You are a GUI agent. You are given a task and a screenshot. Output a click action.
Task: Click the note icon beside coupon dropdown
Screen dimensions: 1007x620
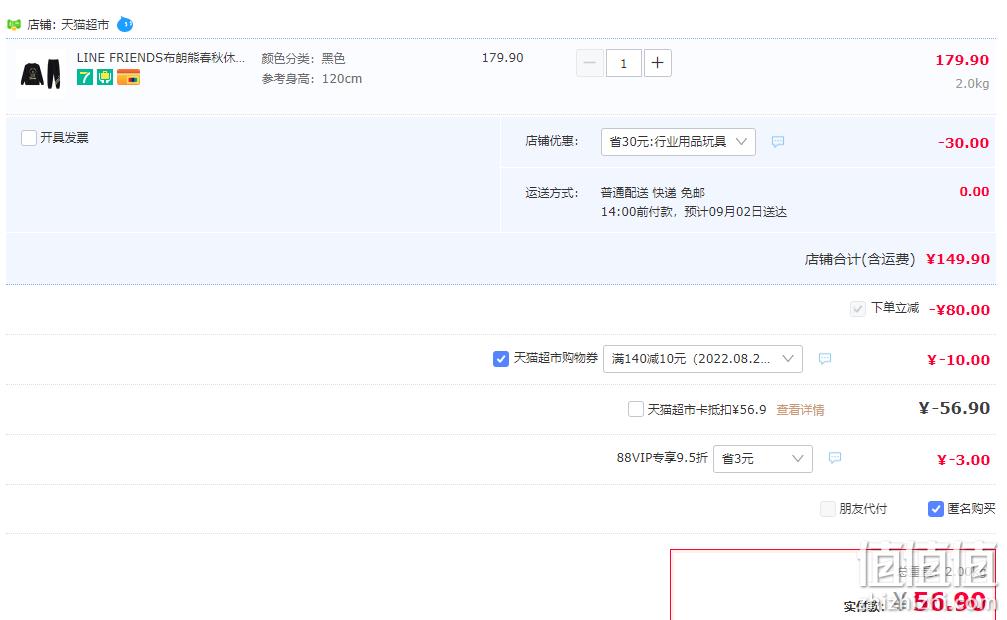coord(825,359)
